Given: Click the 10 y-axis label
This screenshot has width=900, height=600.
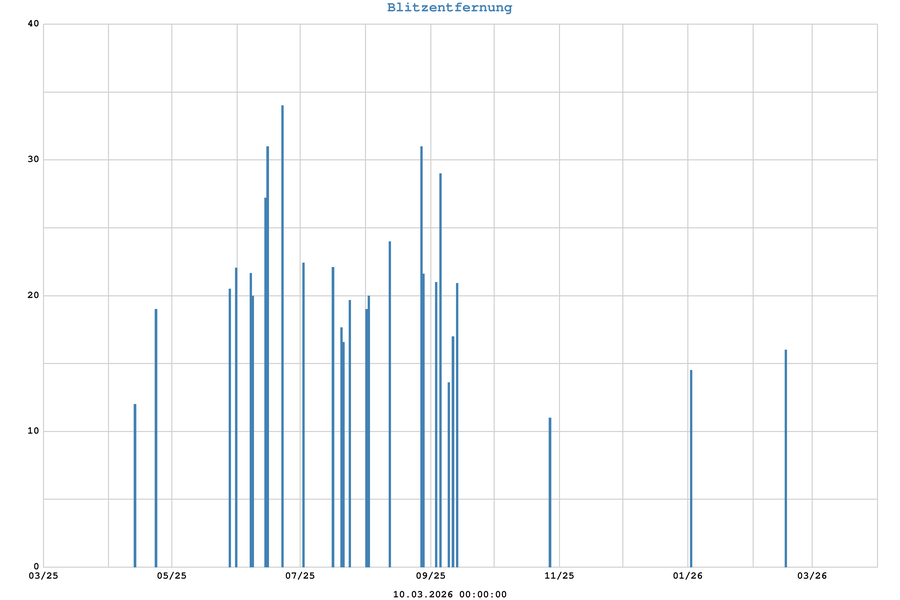Looking at the screenshot, I should click(x=33, y=431).
